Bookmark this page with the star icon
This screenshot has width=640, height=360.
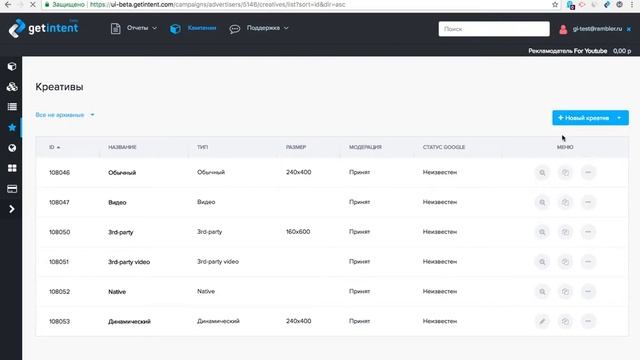[555, 4]
